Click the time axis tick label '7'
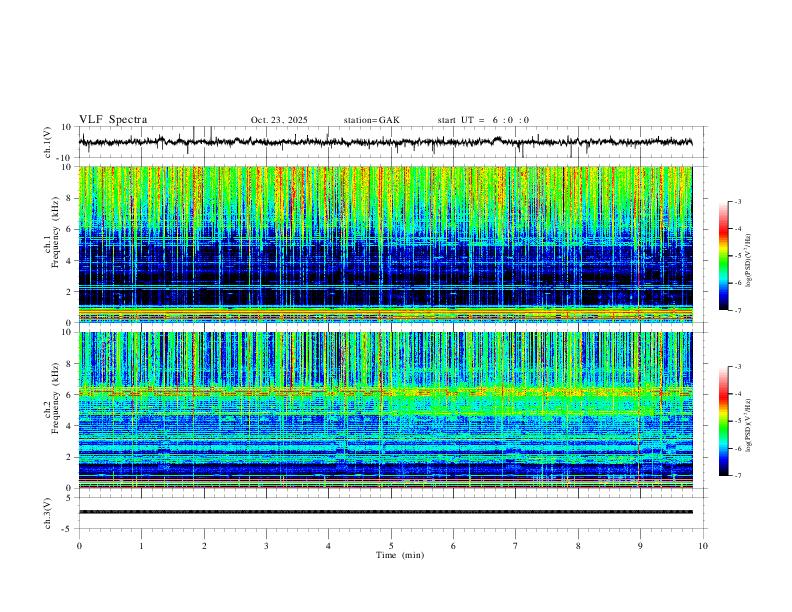This screenshot has width=792, height=612. [516, 546]
